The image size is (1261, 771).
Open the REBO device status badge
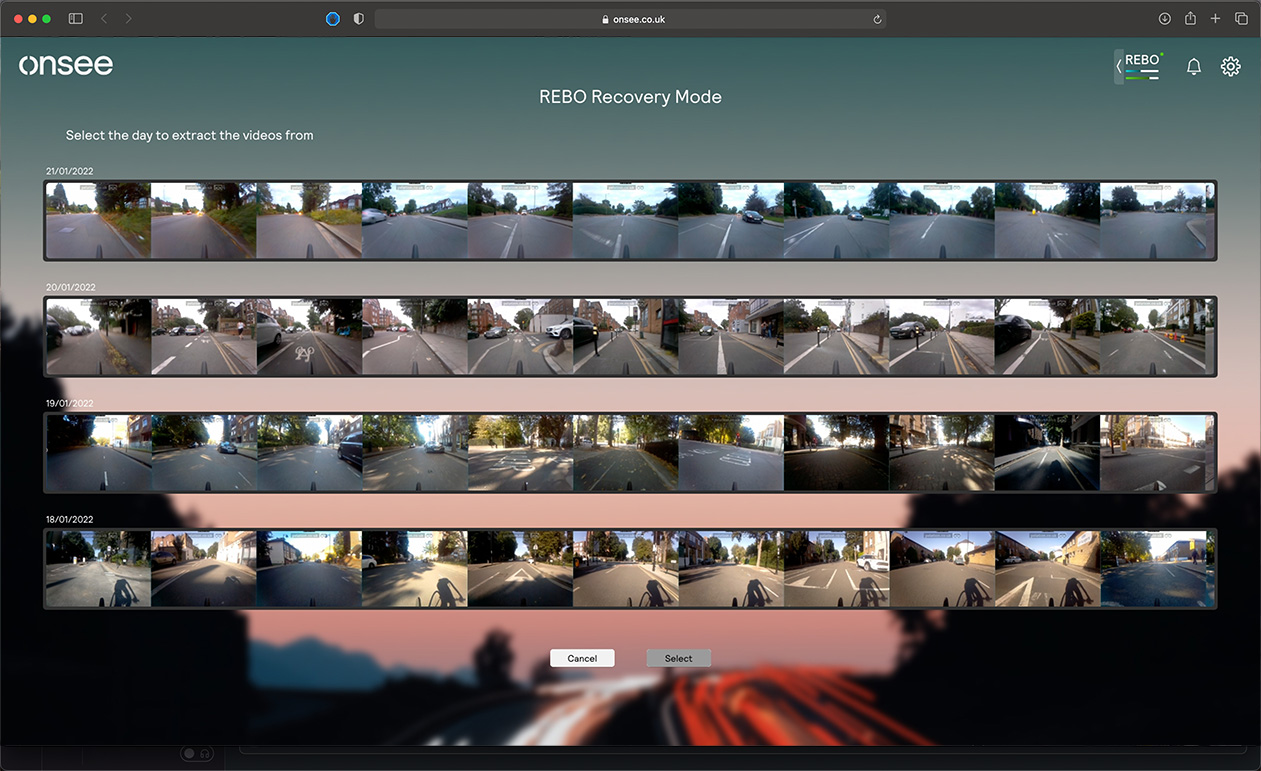click(1140, 64)
